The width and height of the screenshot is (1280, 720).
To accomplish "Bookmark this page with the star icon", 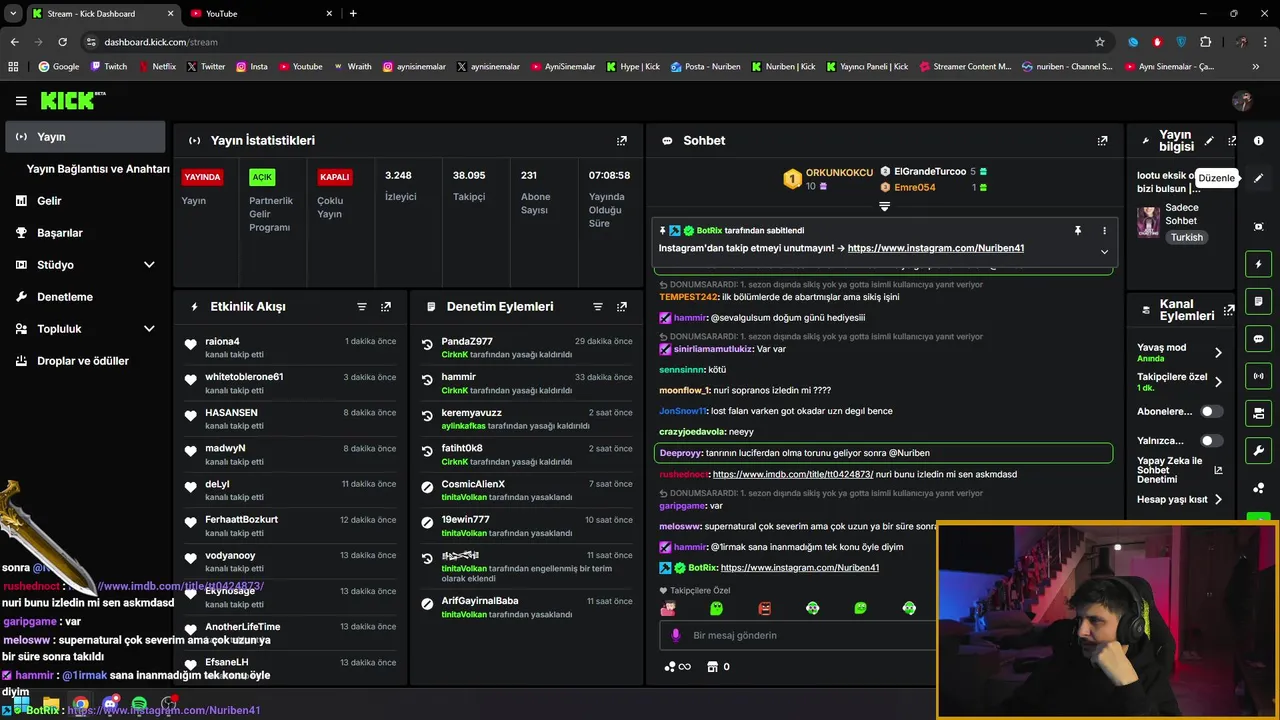I will [1100, 42].
